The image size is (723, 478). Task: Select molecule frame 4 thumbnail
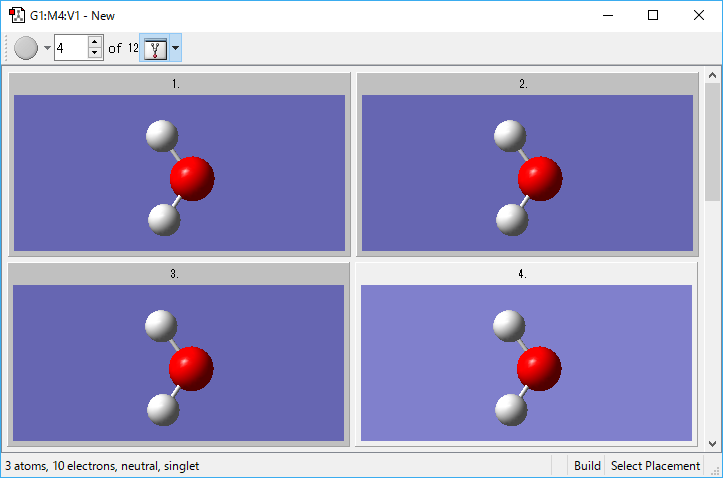[x=526, y=363]
